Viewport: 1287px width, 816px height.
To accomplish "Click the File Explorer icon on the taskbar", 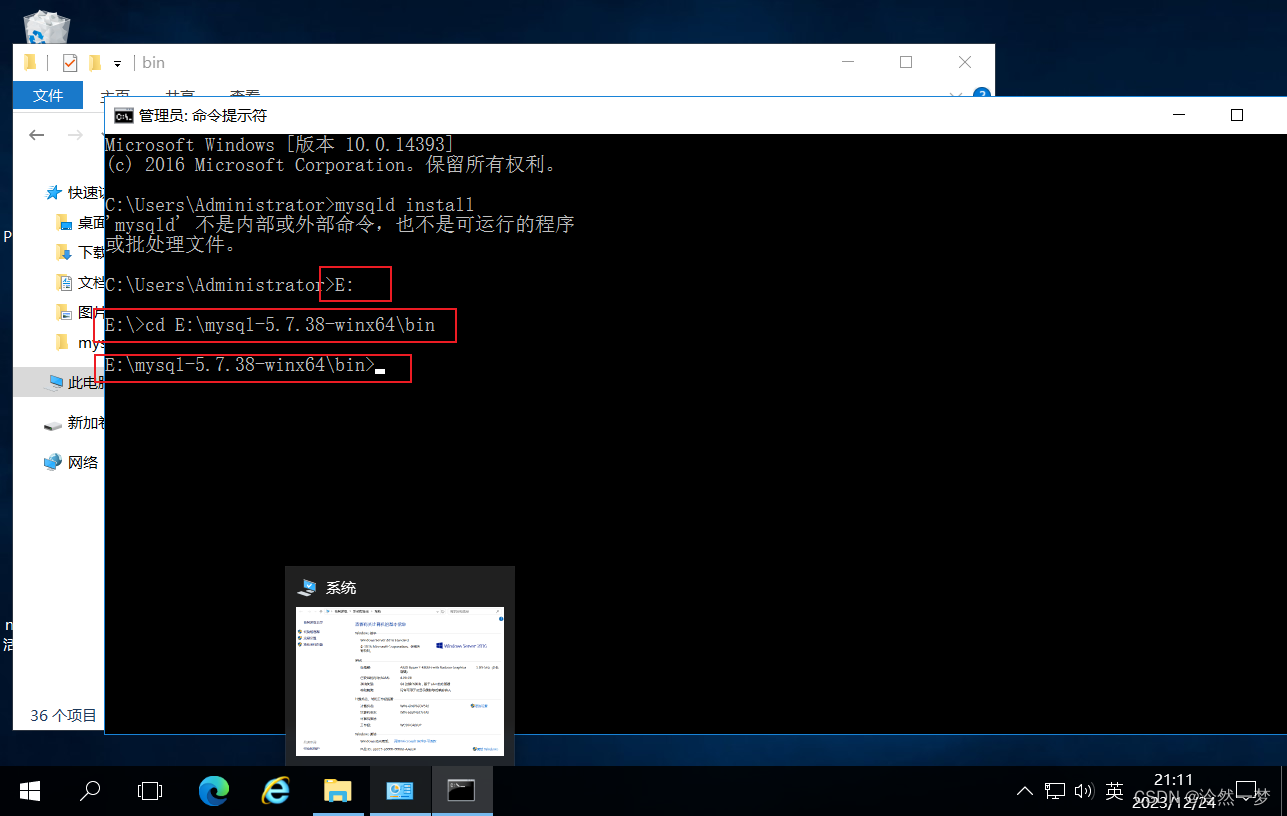I will [338, 791].
